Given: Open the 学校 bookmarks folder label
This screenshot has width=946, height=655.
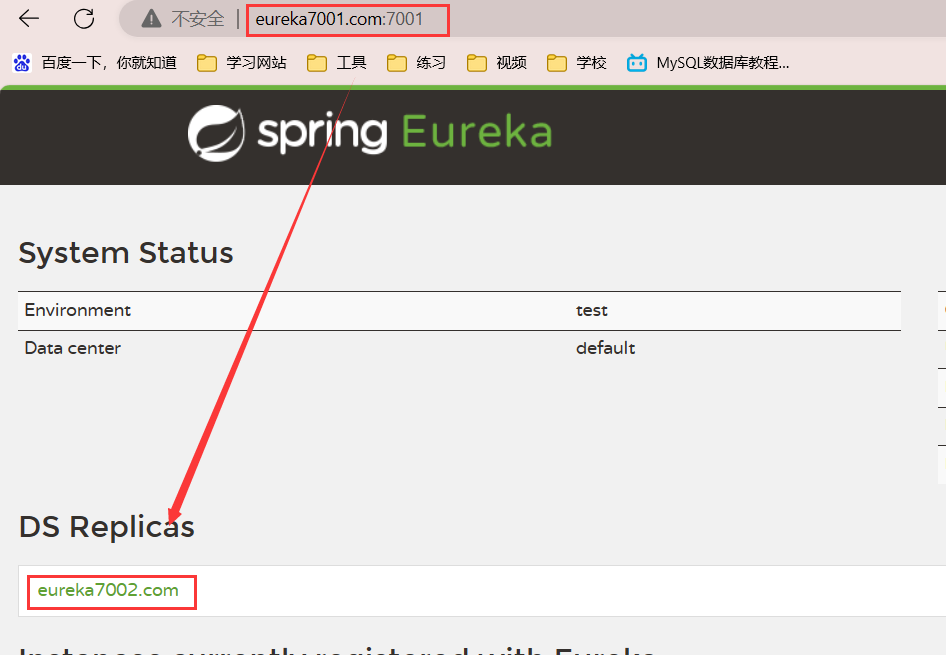Looking at the screenshot, I should (591, 63).
